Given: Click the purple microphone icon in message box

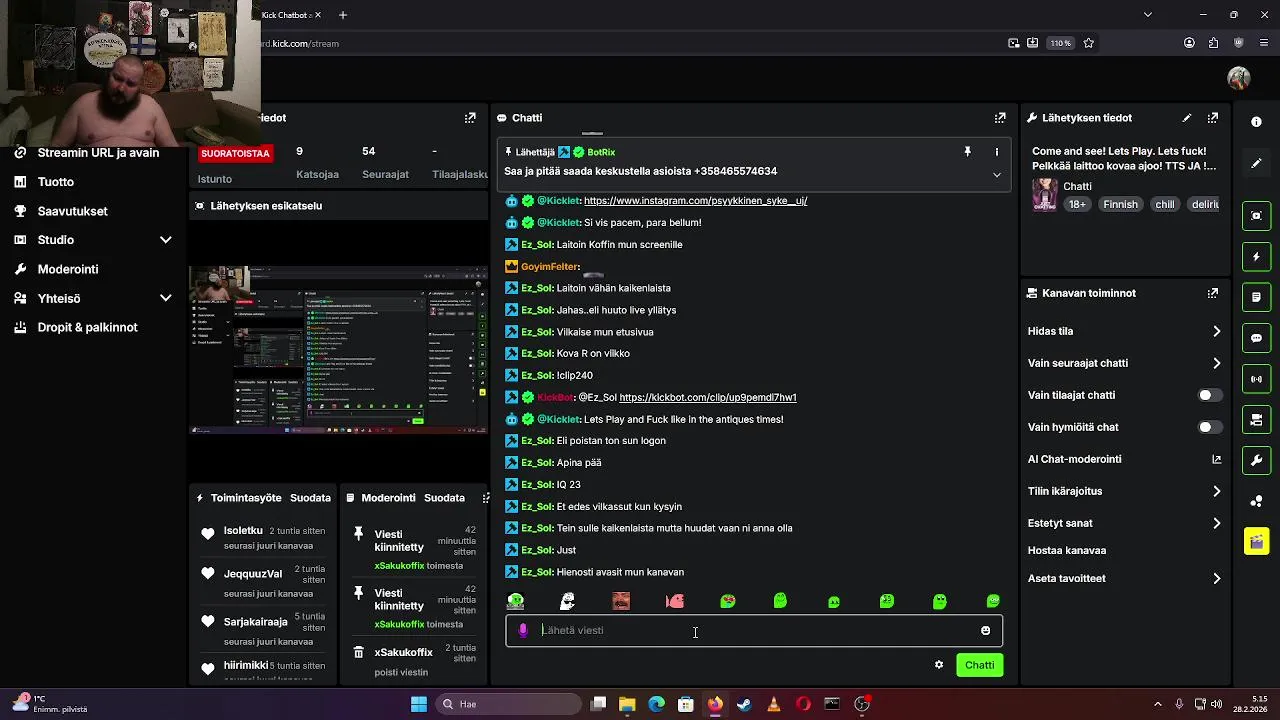Looking at the screenshot, I should pyautogui.click(x=523, y=630).
